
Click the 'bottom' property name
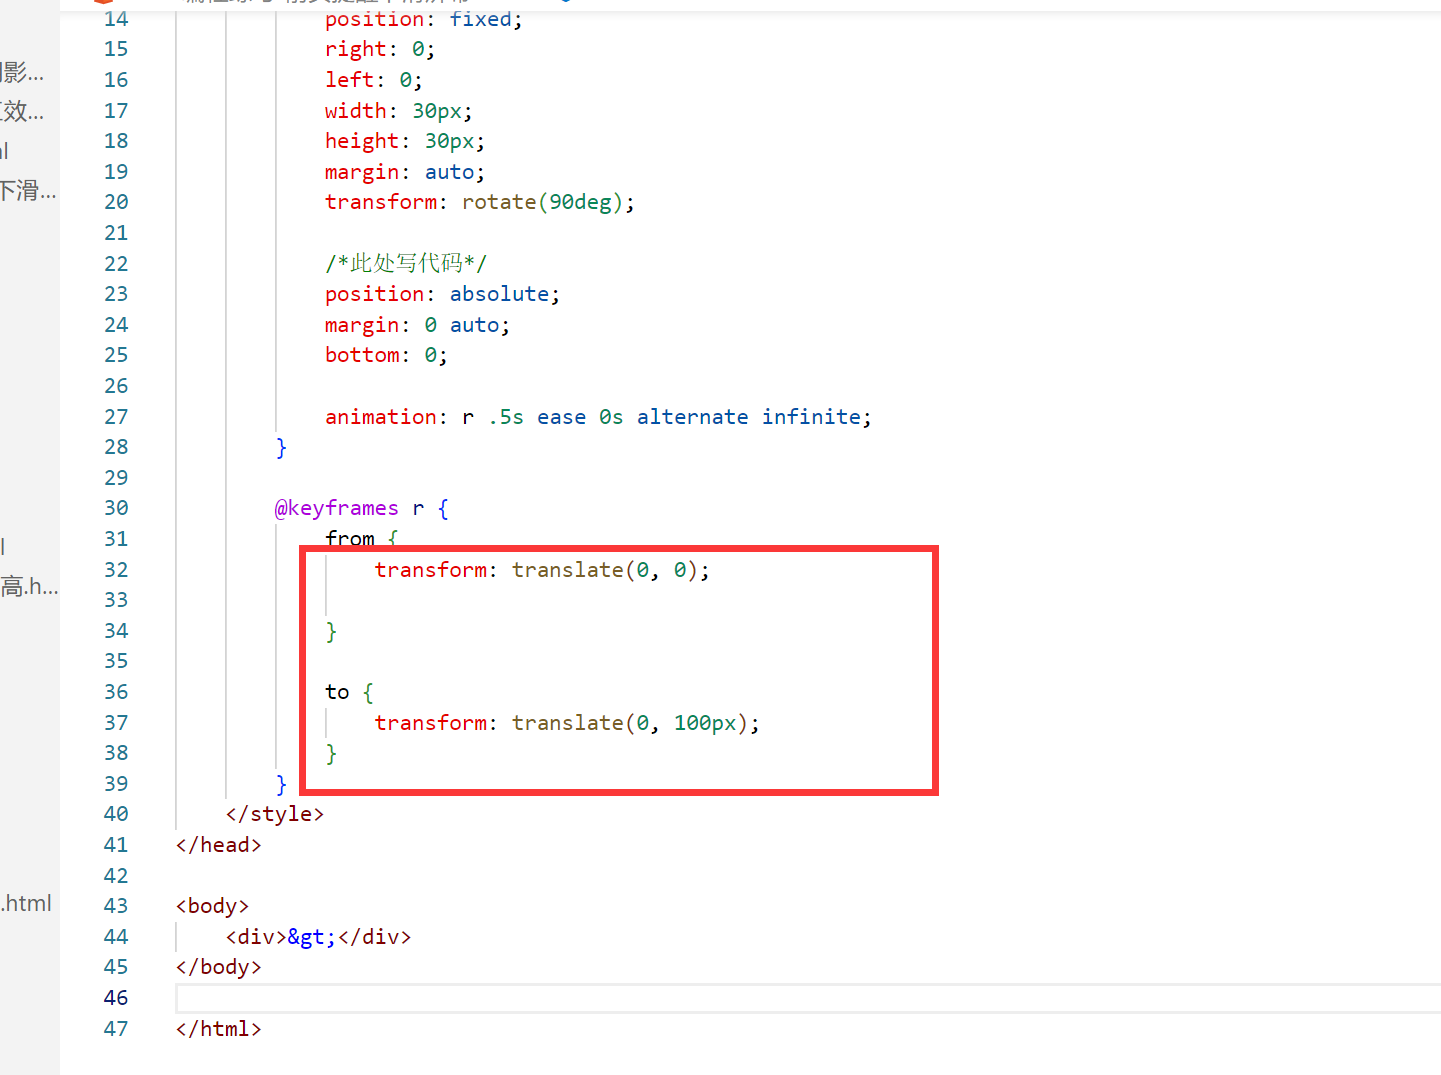click(362, 355)
